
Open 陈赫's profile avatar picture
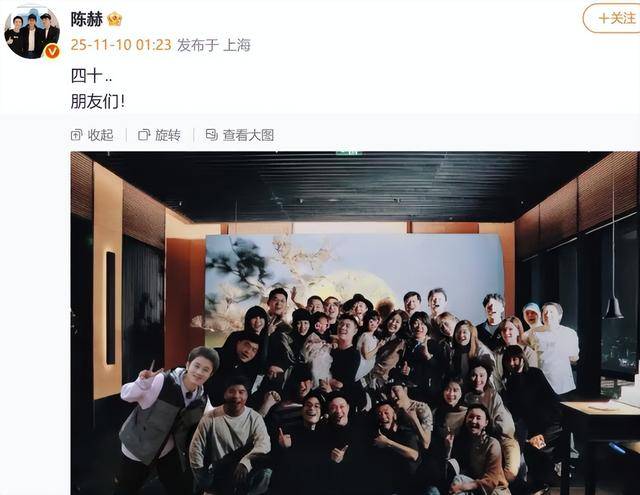point(32,33)
